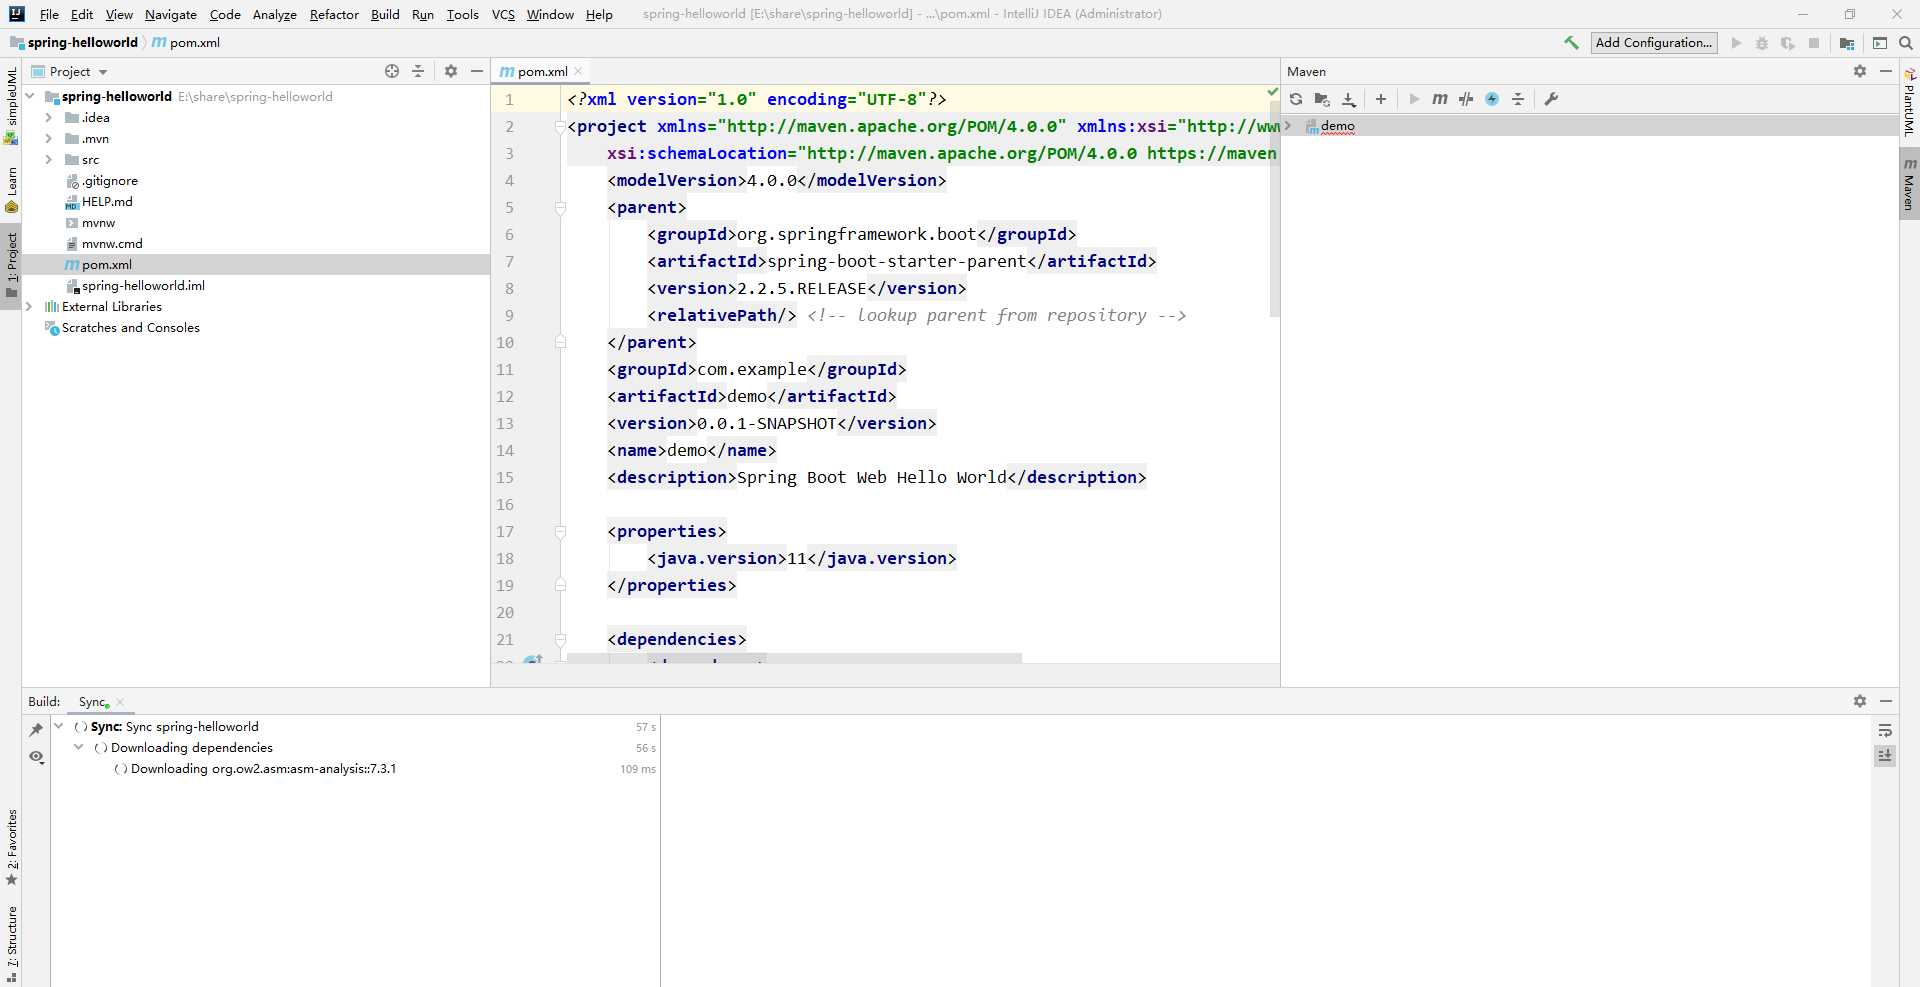Screen dimensions: 1920x987
Task: Toggle scroll to end in build output
Action: (1885, 756)
